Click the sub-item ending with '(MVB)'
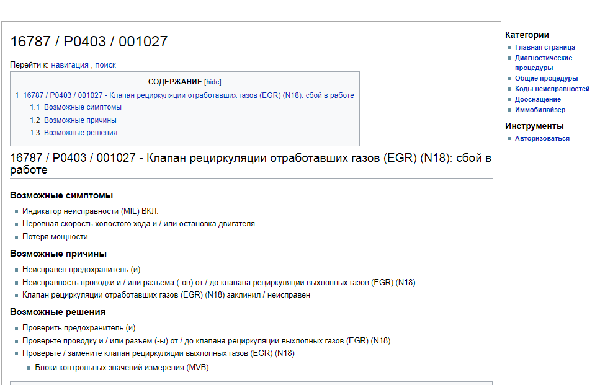This screenshot has width=600, height=385. [x=121, y=367]
